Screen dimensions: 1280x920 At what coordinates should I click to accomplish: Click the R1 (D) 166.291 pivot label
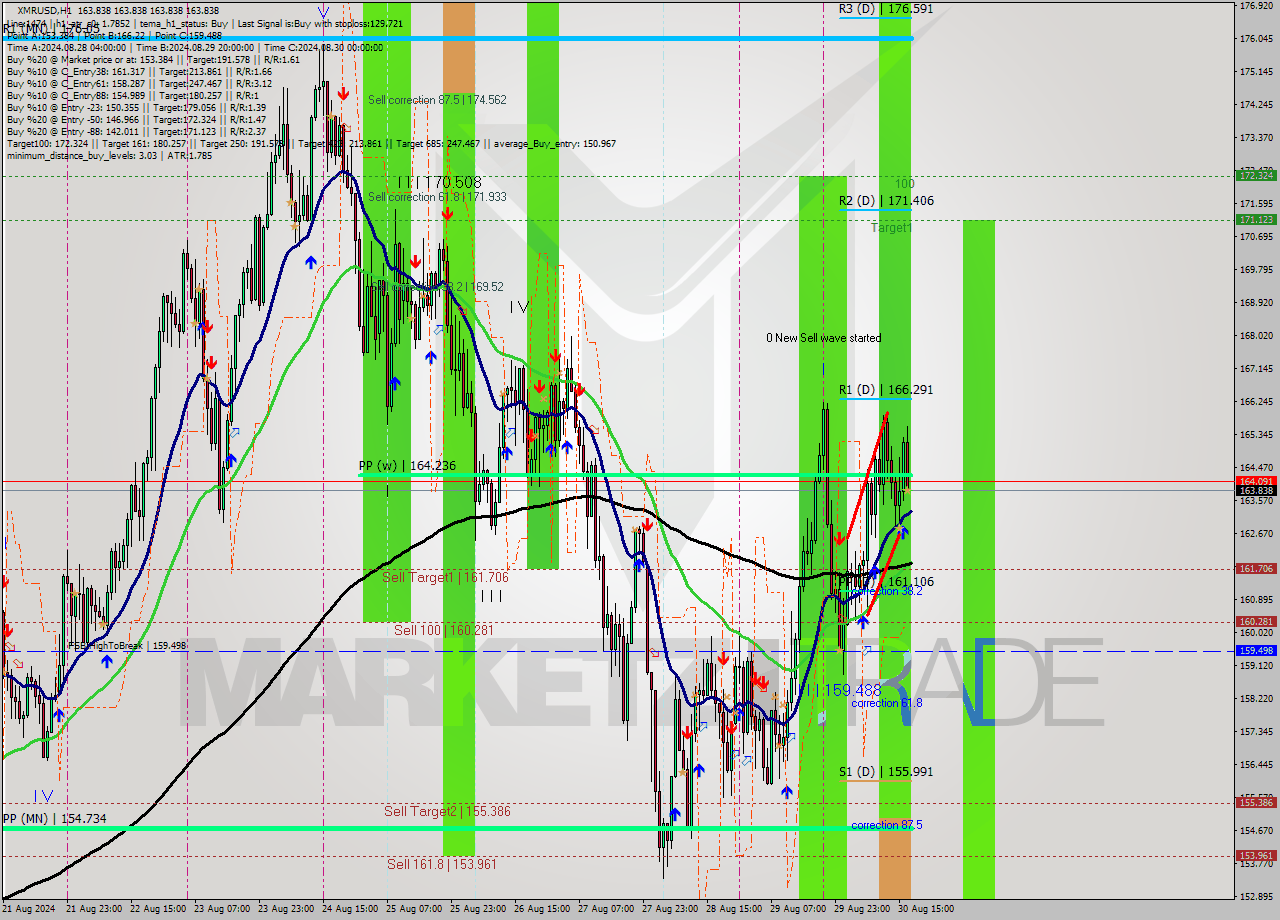[886, 390]
